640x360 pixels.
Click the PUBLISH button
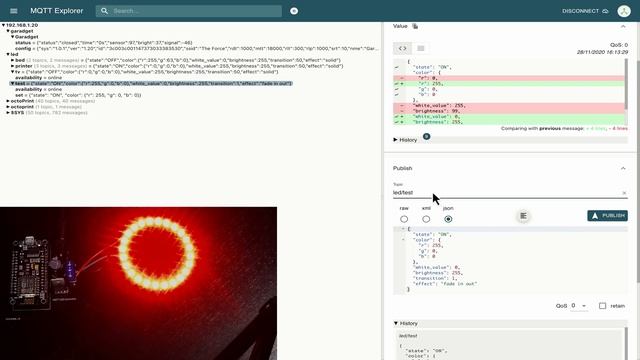[607, 216]
